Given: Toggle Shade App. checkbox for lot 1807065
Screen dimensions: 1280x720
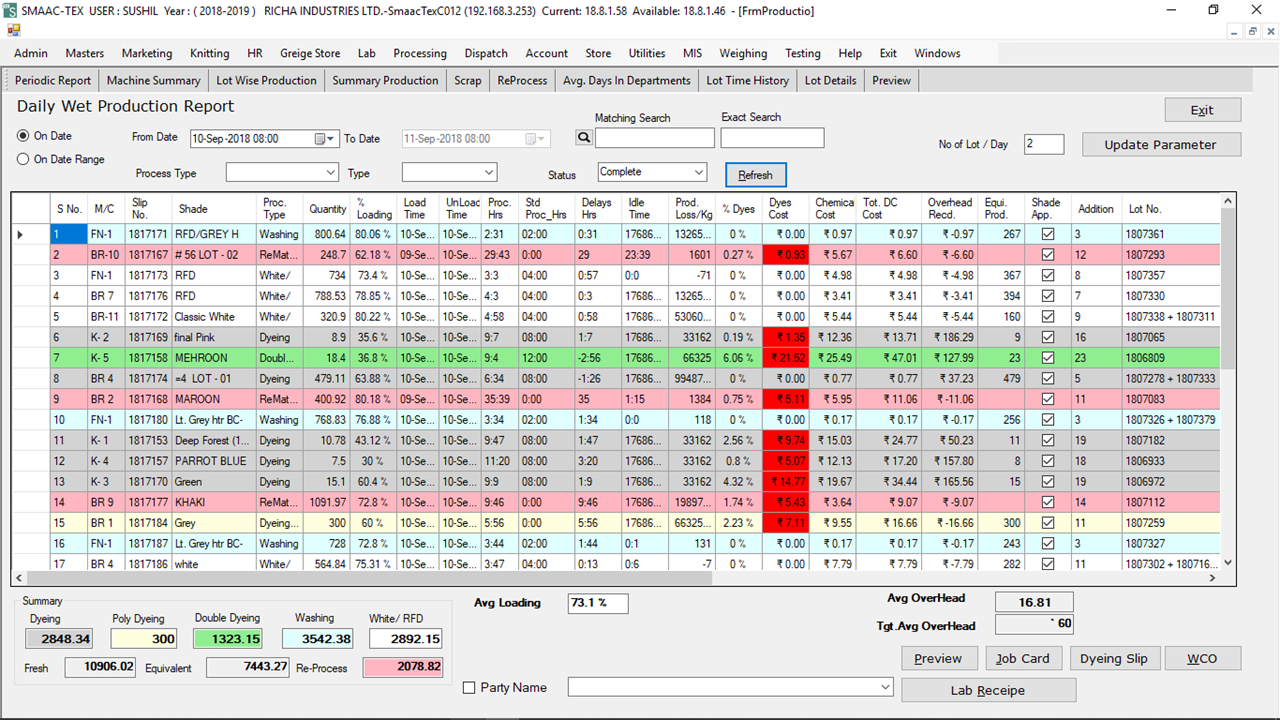Looking at the screenshot, I should coord(1047,337).
